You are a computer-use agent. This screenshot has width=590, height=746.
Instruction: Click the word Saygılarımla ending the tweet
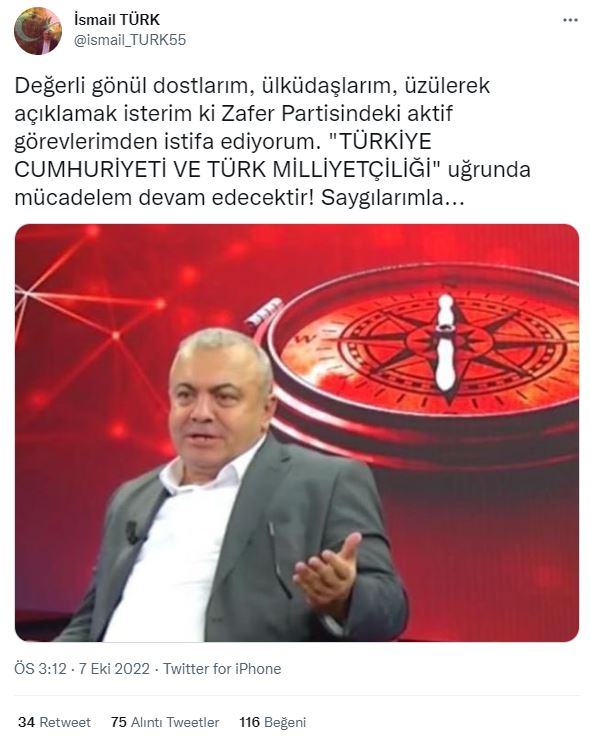tap(393, 198)
